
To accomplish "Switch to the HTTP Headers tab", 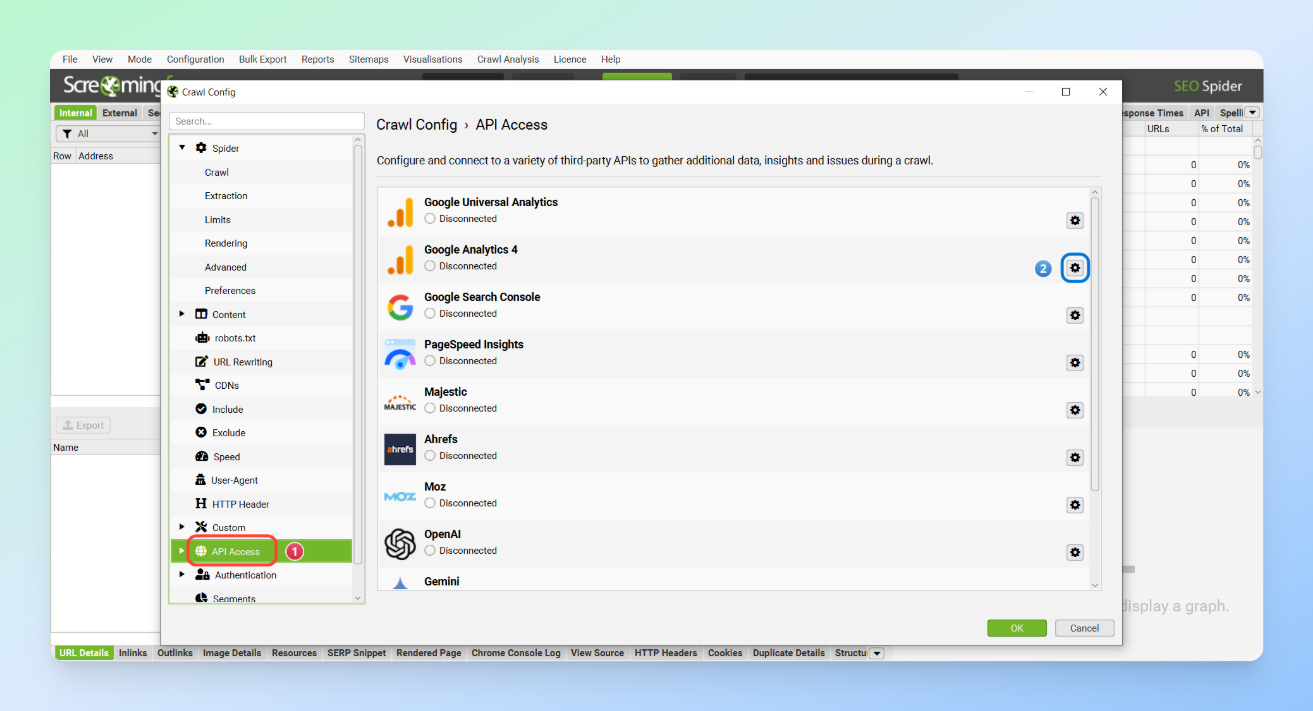I will pyautogui.click(x=665, y=653).
